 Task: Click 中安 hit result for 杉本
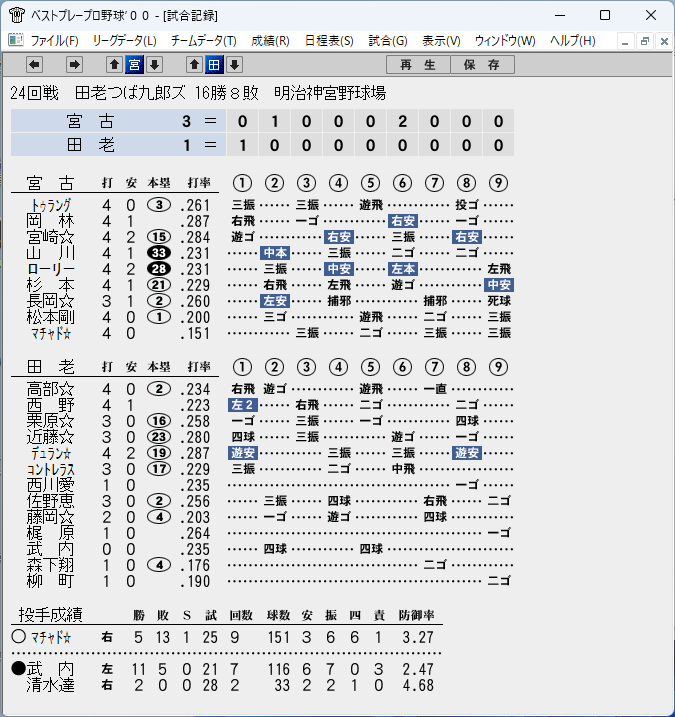coord(499,285)
